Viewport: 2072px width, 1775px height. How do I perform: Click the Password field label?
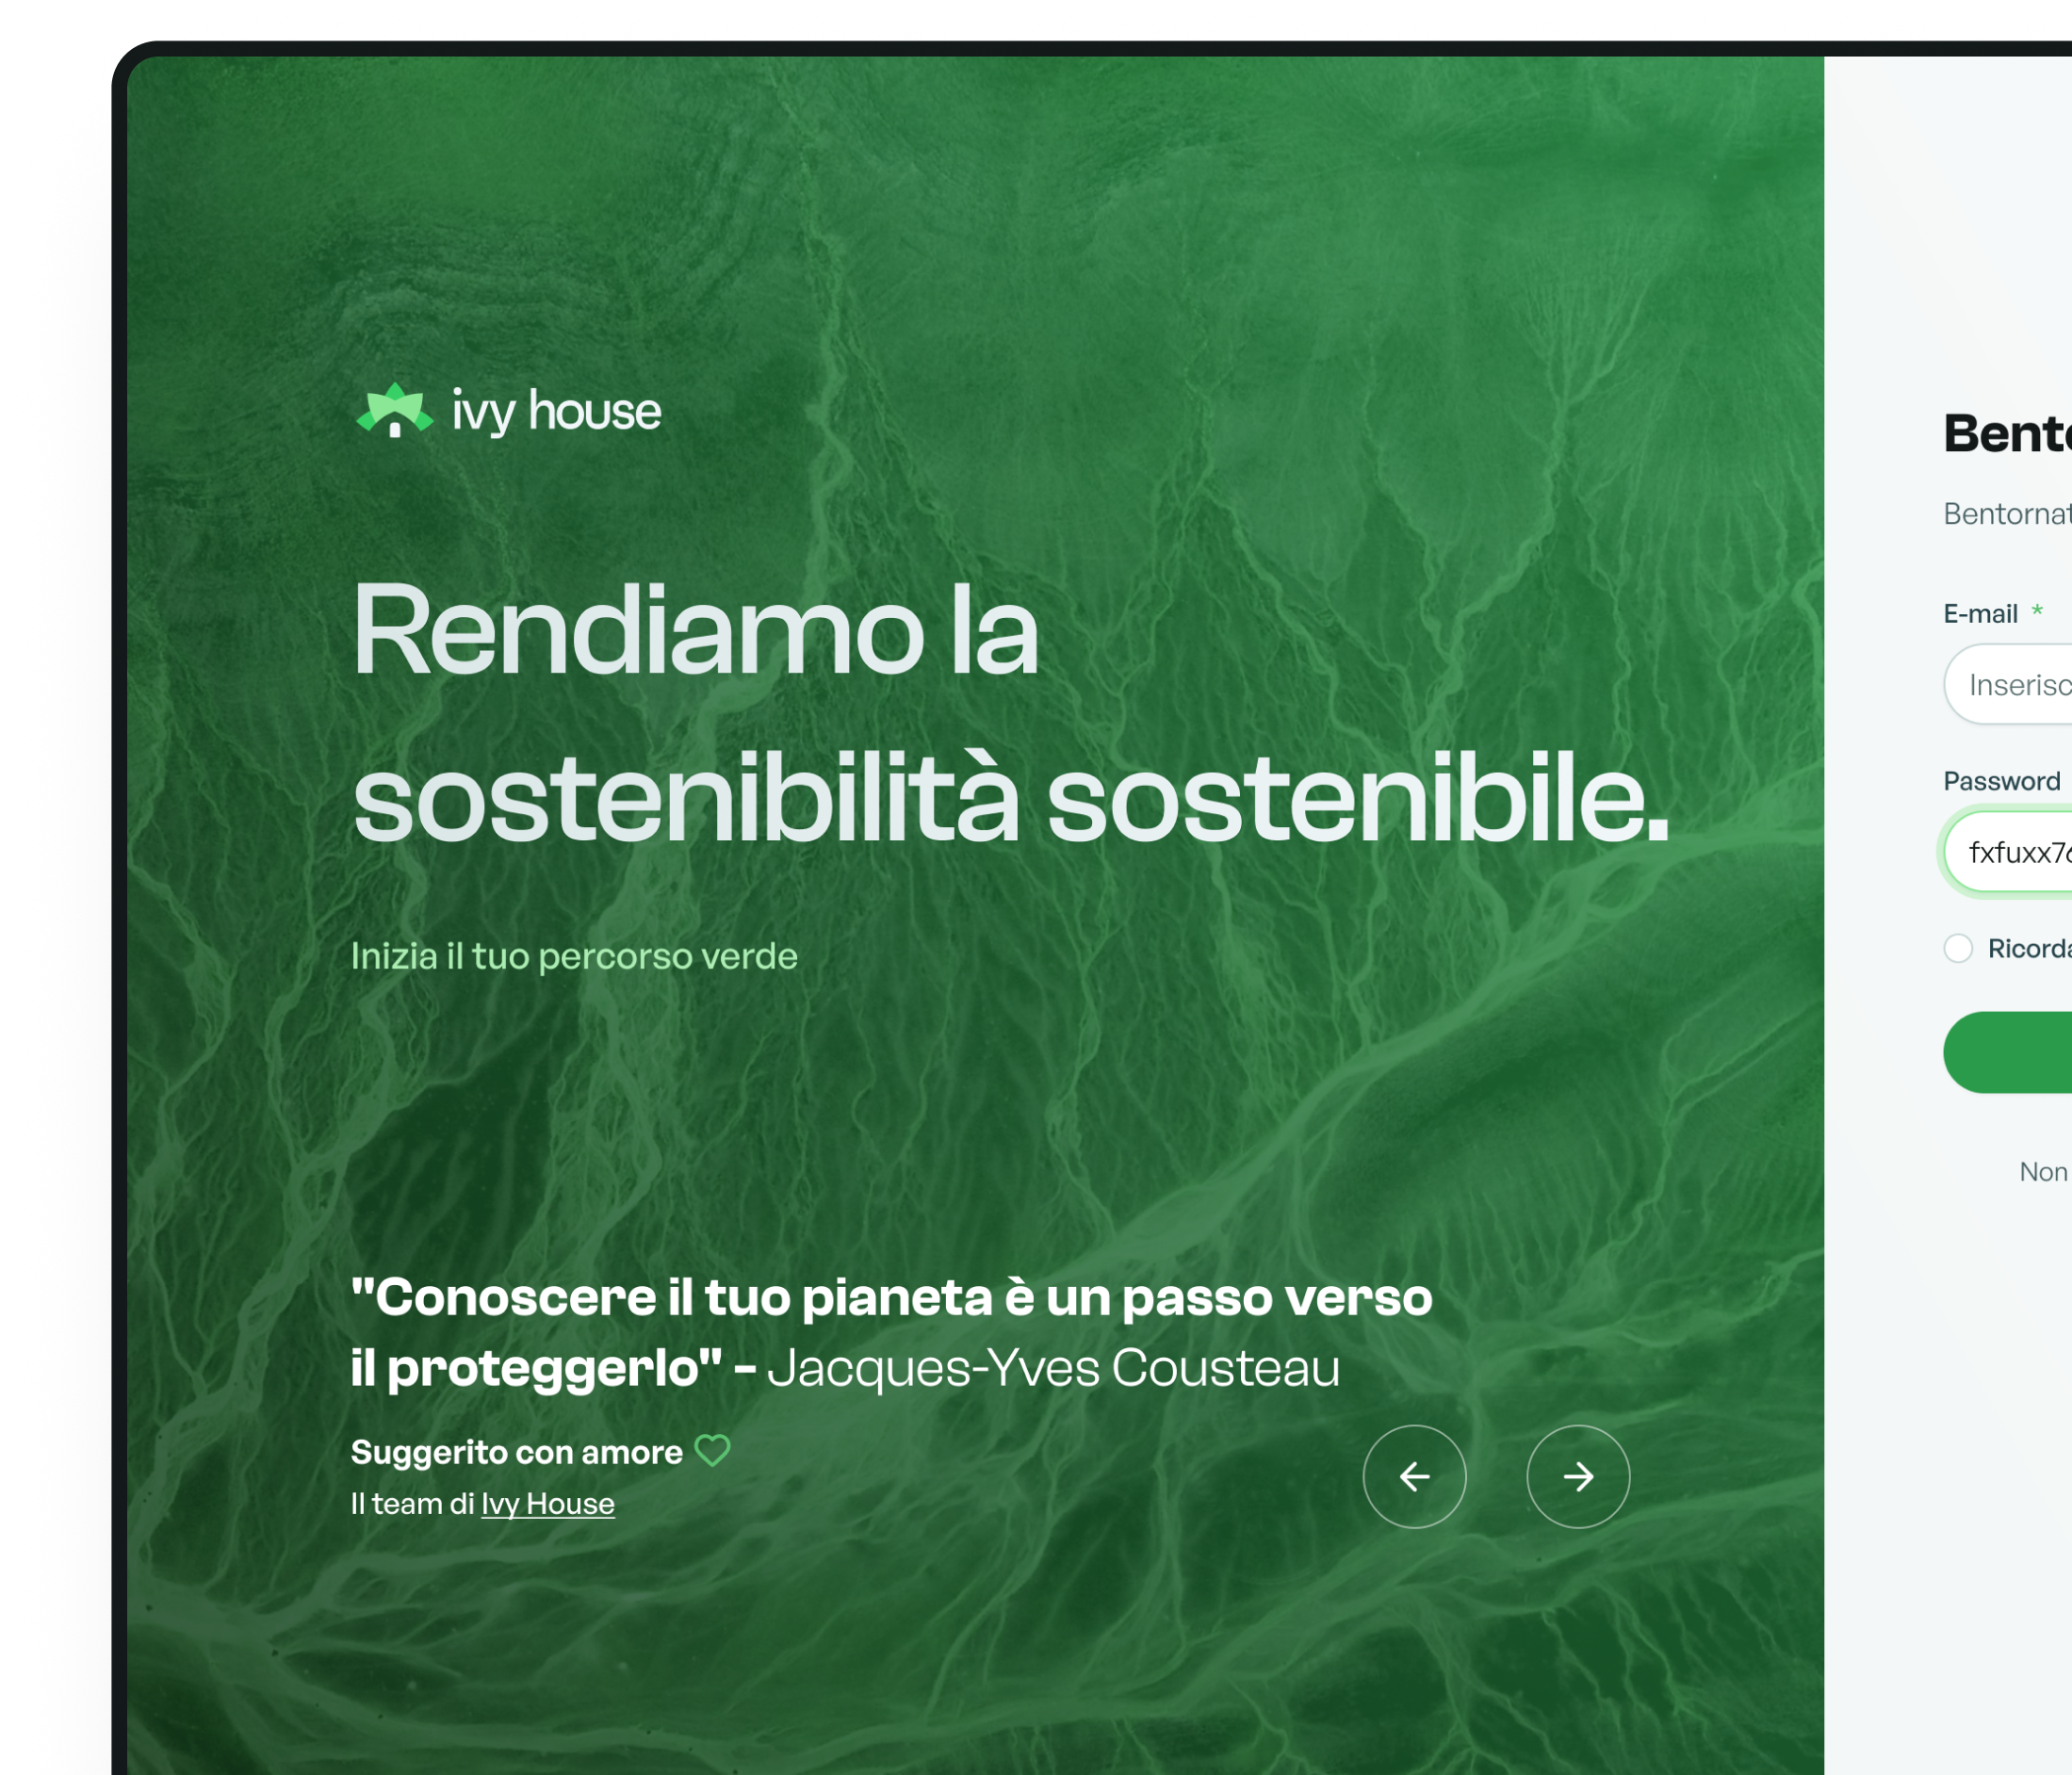(2001, 781)
